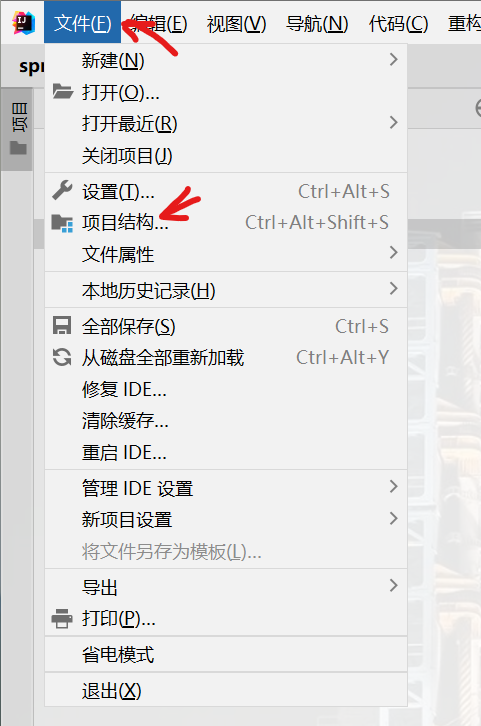Click the floppy disk save-all icon
This screenshot has width=481, height=726.
tap(62, 325)
